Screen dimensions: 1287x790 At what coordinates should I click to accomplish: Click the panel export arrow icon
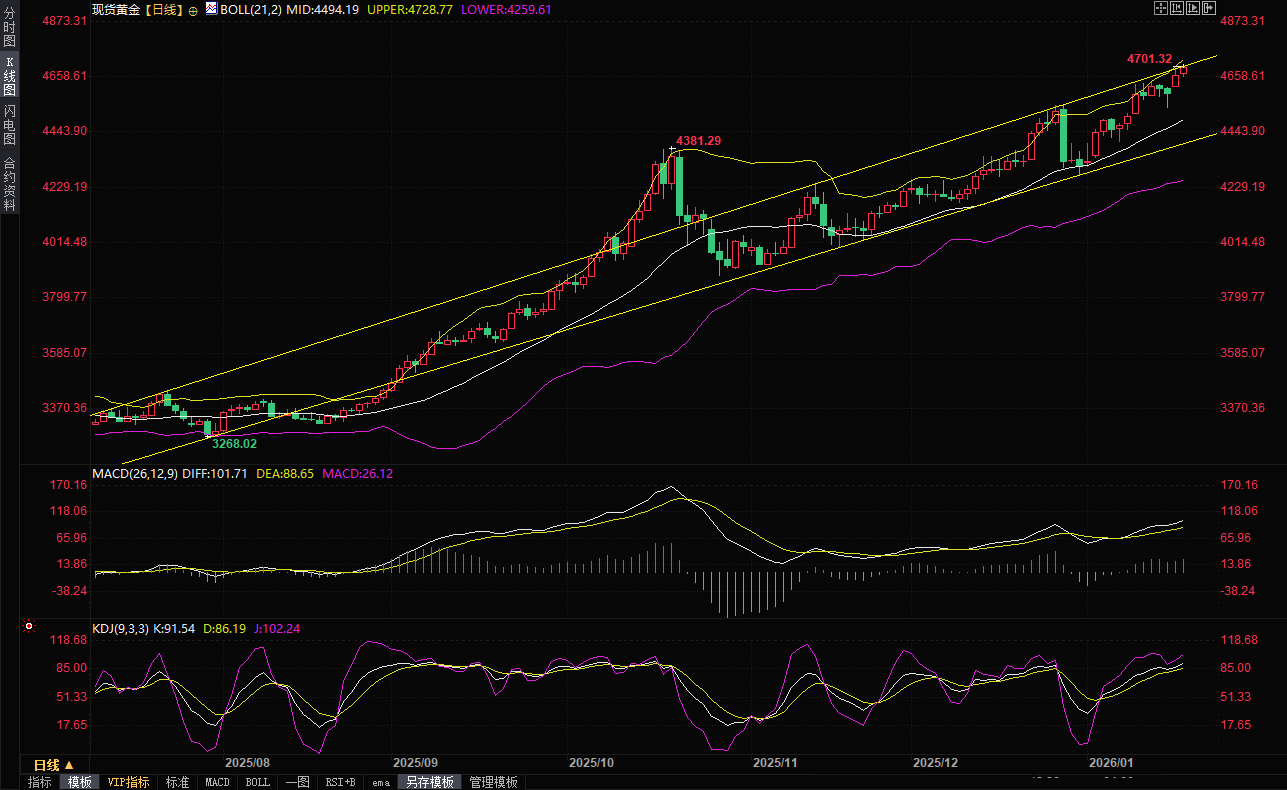(x=1209, y=8)
